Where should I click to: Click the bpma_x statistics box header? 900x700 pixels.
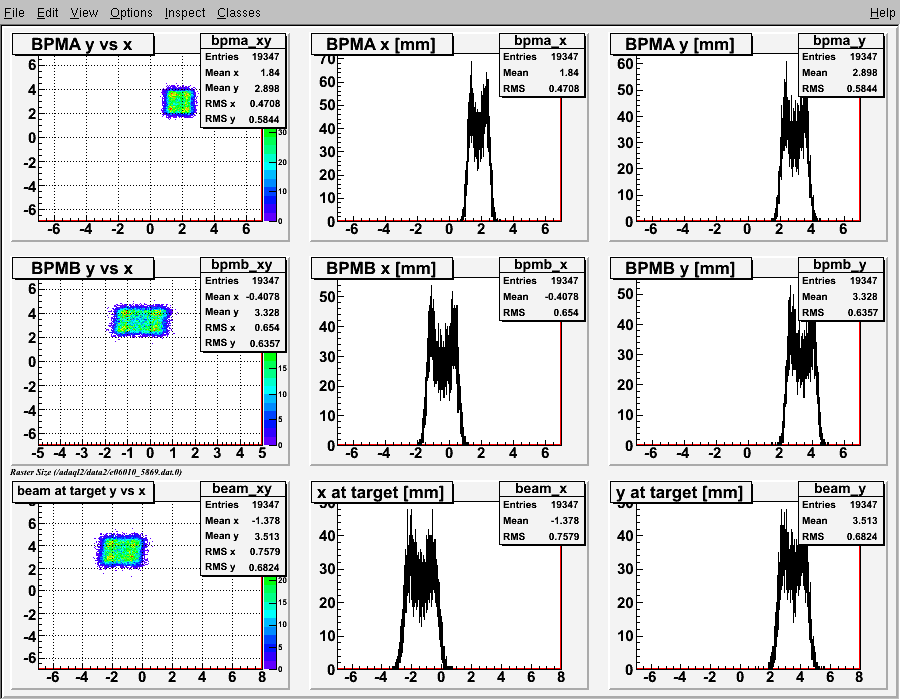click(x=541, y=41)
